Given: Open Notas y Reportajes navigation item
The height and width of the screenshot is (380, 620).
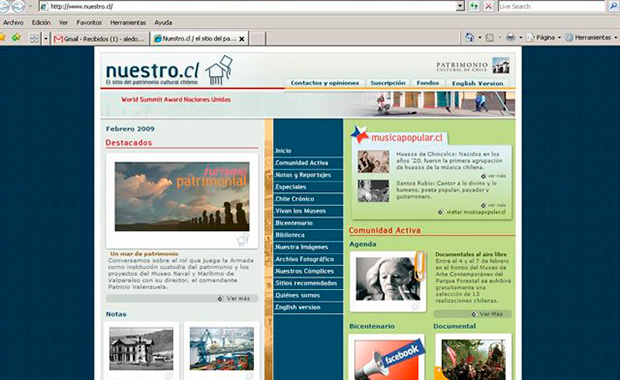Looking at the screenshot, I should (x=303, y=175).
